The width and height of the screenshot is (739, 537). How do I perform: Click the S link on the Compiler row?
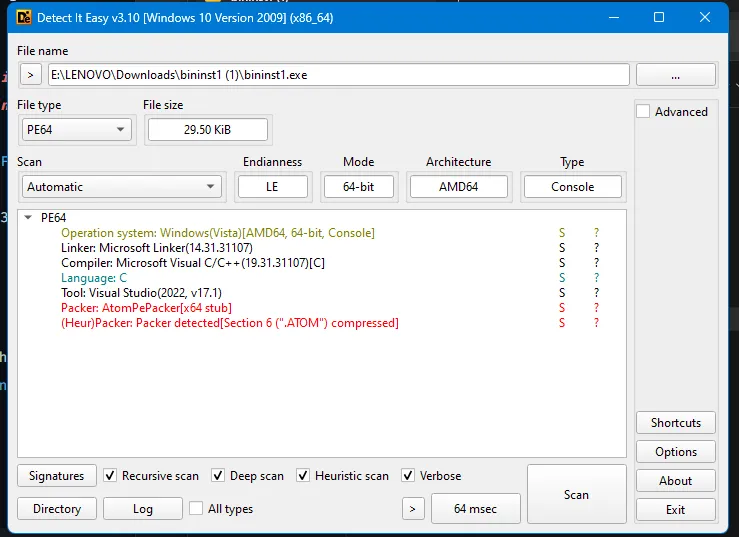(x=562, y=263)
